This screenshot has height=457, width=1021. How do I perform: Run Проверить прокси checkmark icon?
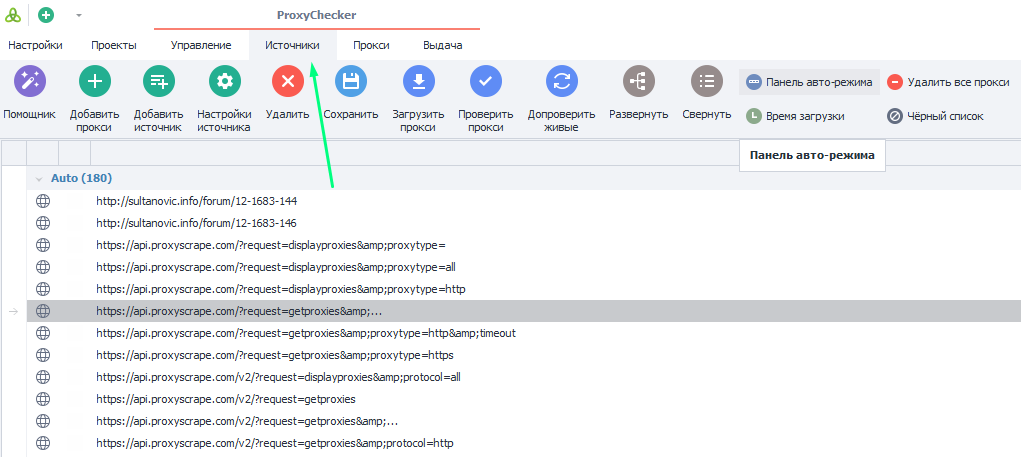point(486,82)
